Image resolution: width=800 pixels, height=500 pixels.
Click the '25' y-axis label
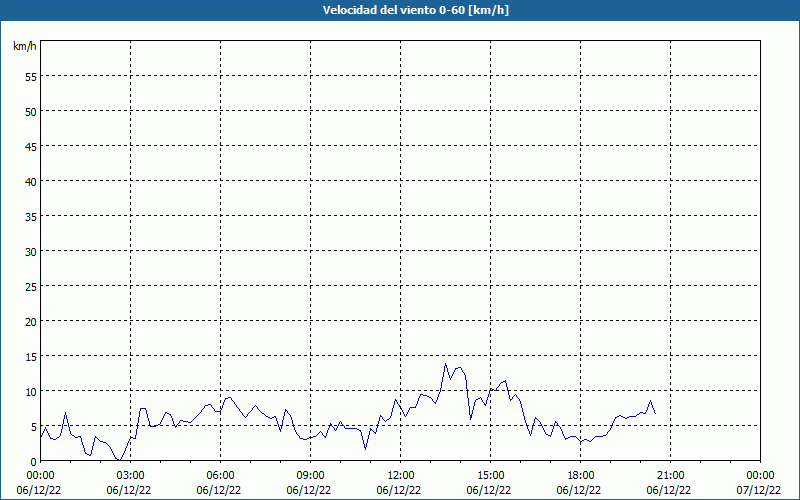click(x=31, y=286)
